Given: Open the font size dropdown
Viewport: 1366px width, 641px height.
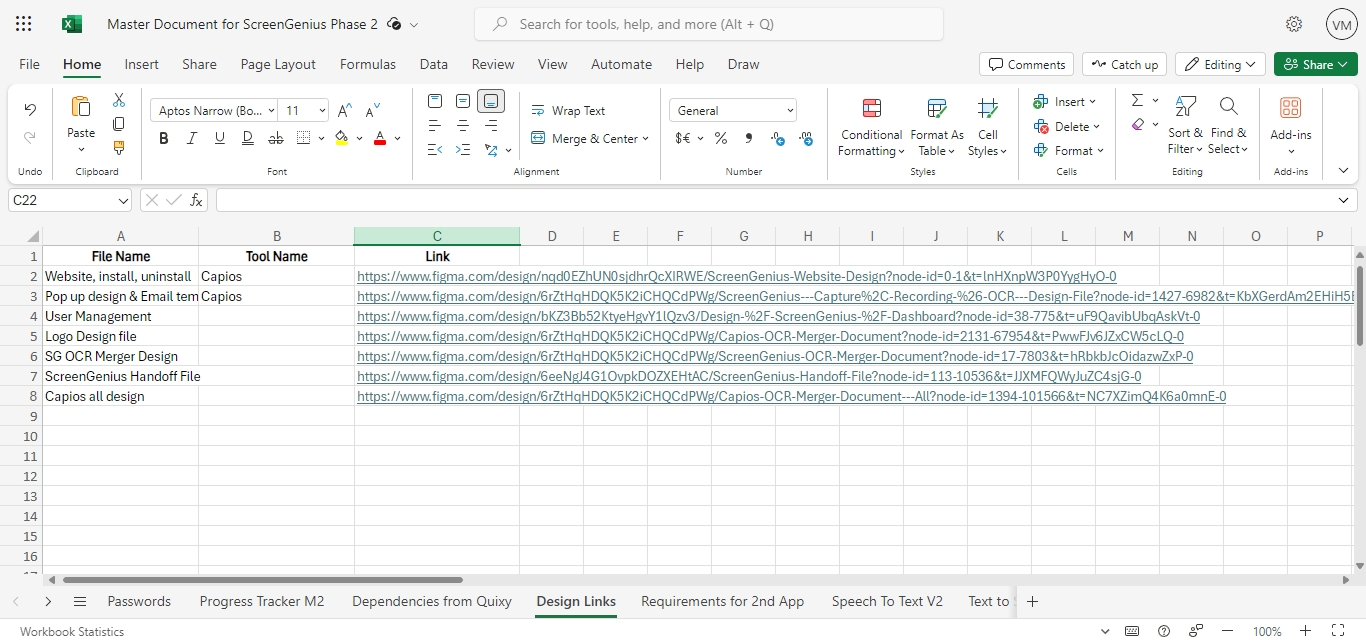Looking at the screenshot, I should (x=322, y=111).
